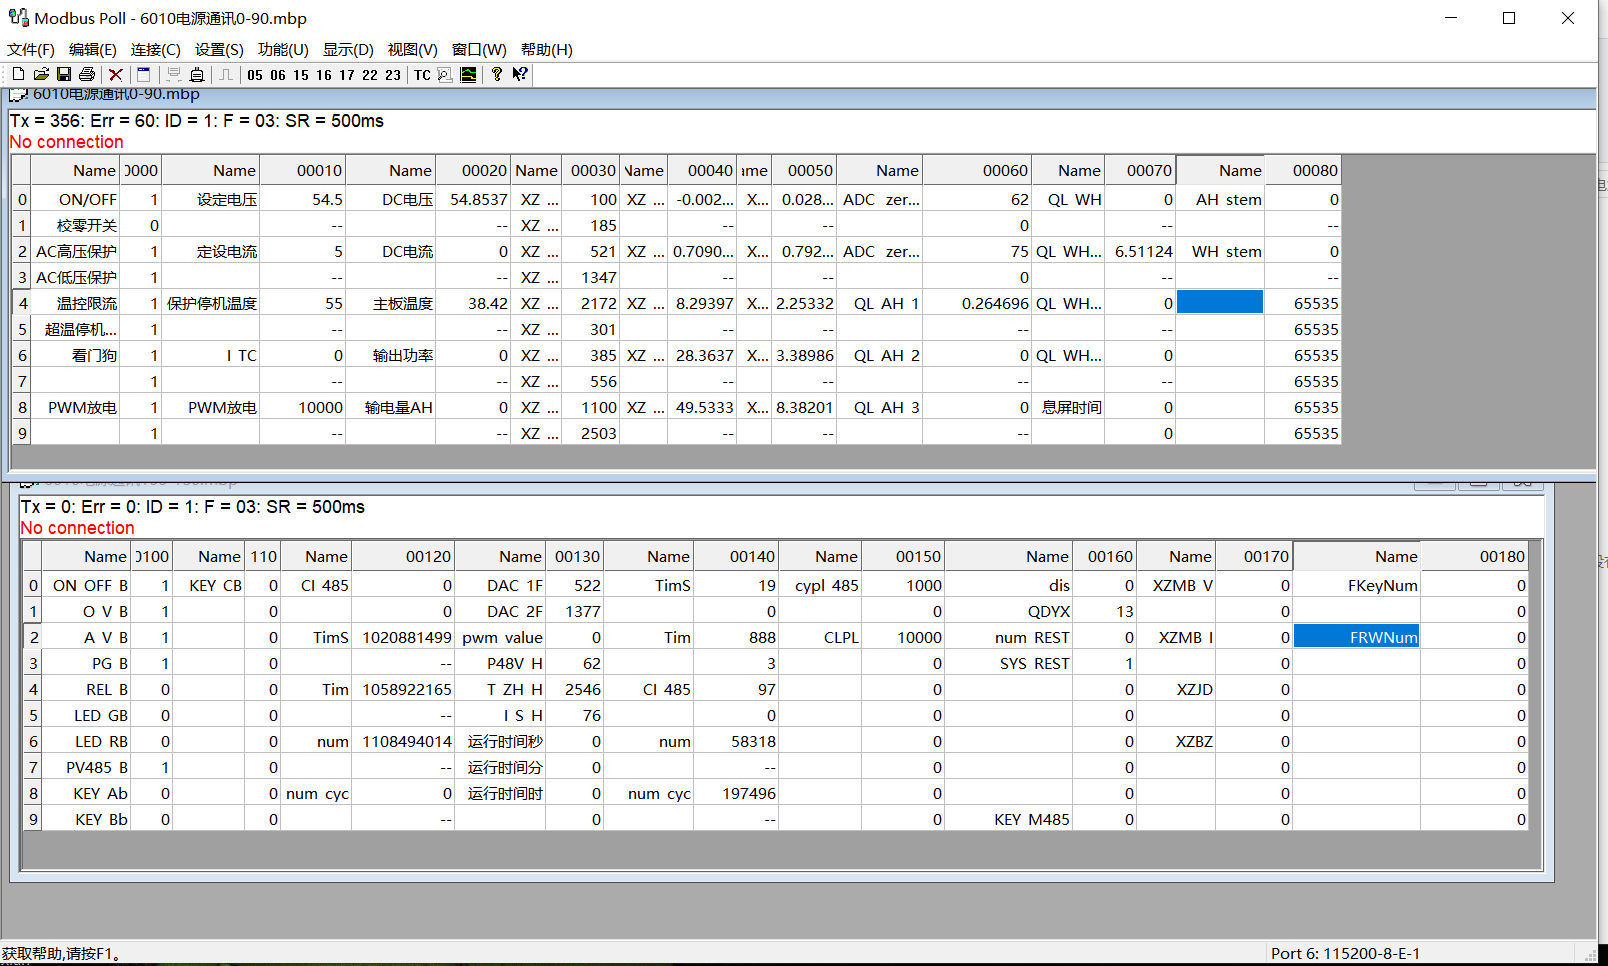Viewport: 1608px width, 966px height.
Task: Open Read/Write definition window icon
Action: [x=144, y=74]
